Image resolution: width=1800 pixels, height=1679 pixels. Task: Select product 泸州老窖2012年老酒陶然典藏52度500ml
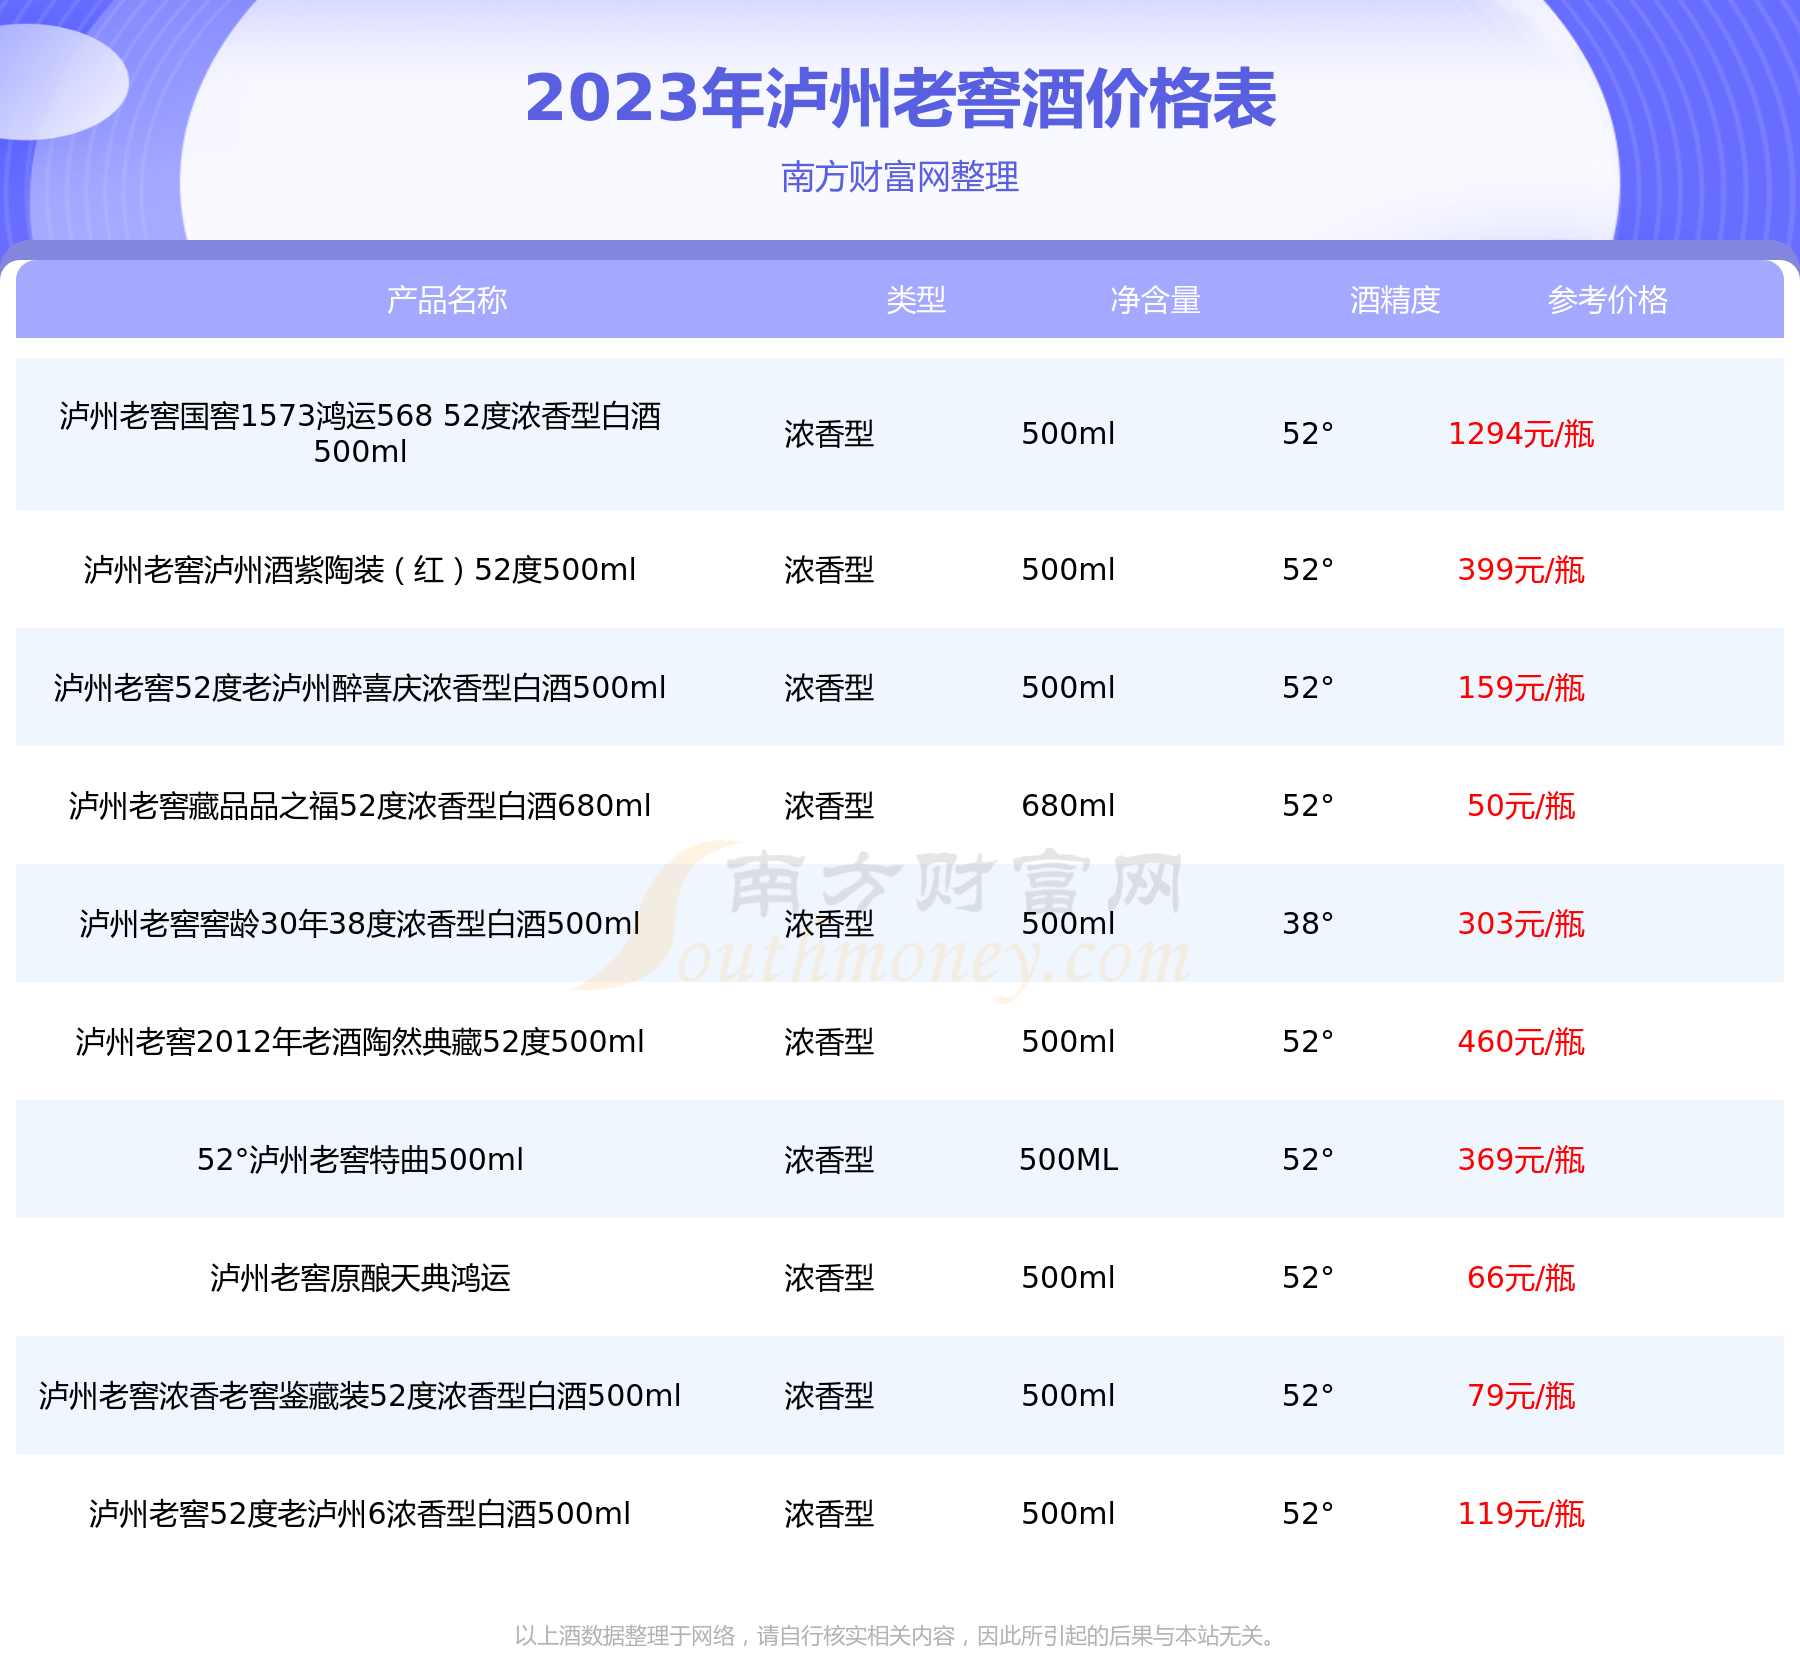click(360, 1042)
